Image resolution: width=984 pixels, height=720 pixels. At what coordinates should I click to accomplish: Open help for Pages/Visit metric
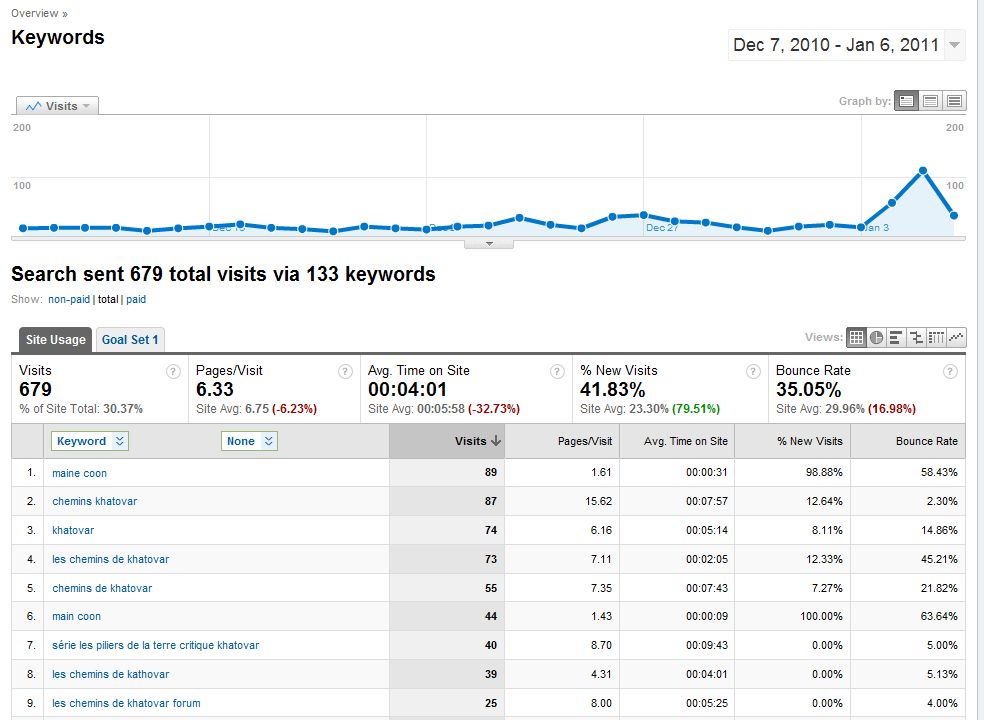345,372
